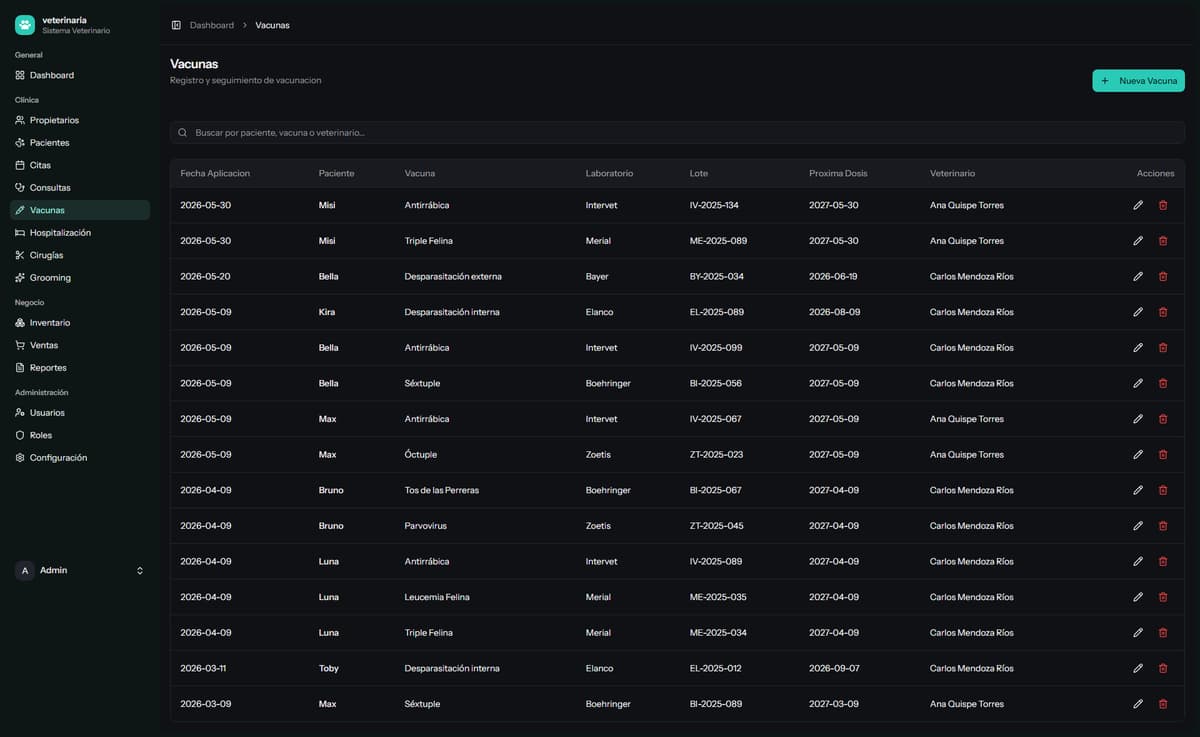Delete Kira's Desparasitación interna record
This screenshot has width=1200, height=737.
[1162, 312]
